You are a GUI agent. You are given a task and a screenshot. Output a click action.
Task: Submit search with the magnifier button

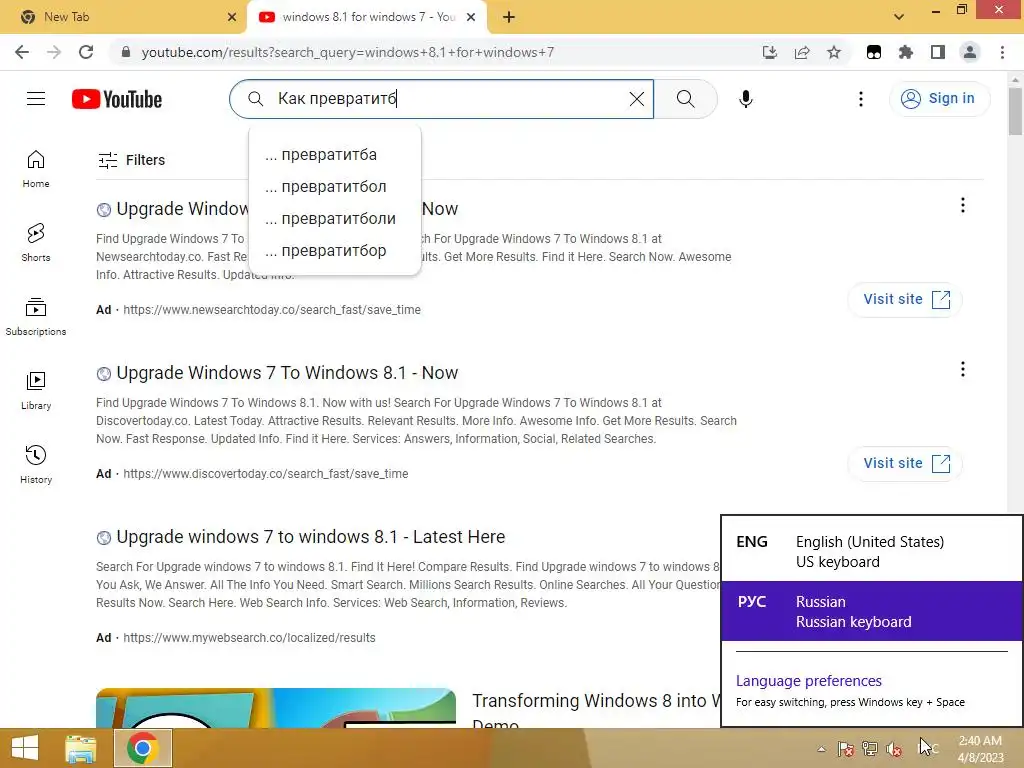pyautogui.click(x=685, y=99)
